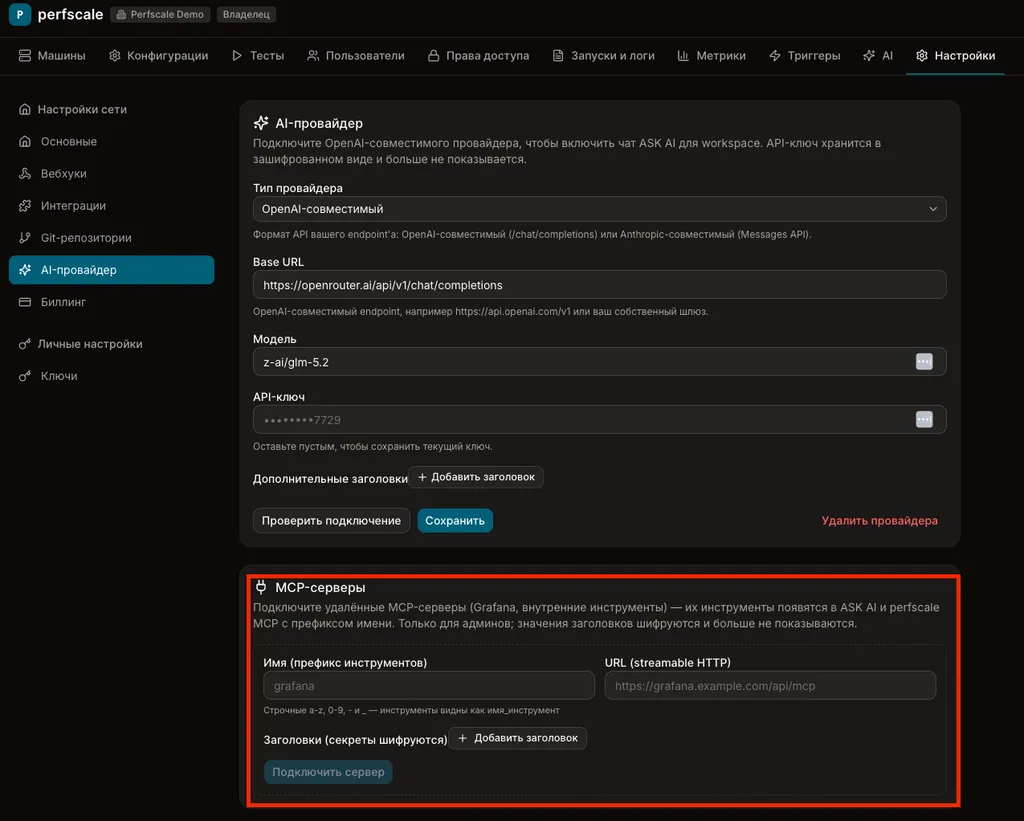Click the Права доступа lock icon
The height and width of the screenshot is (821, 1024).
pos(434,56)
